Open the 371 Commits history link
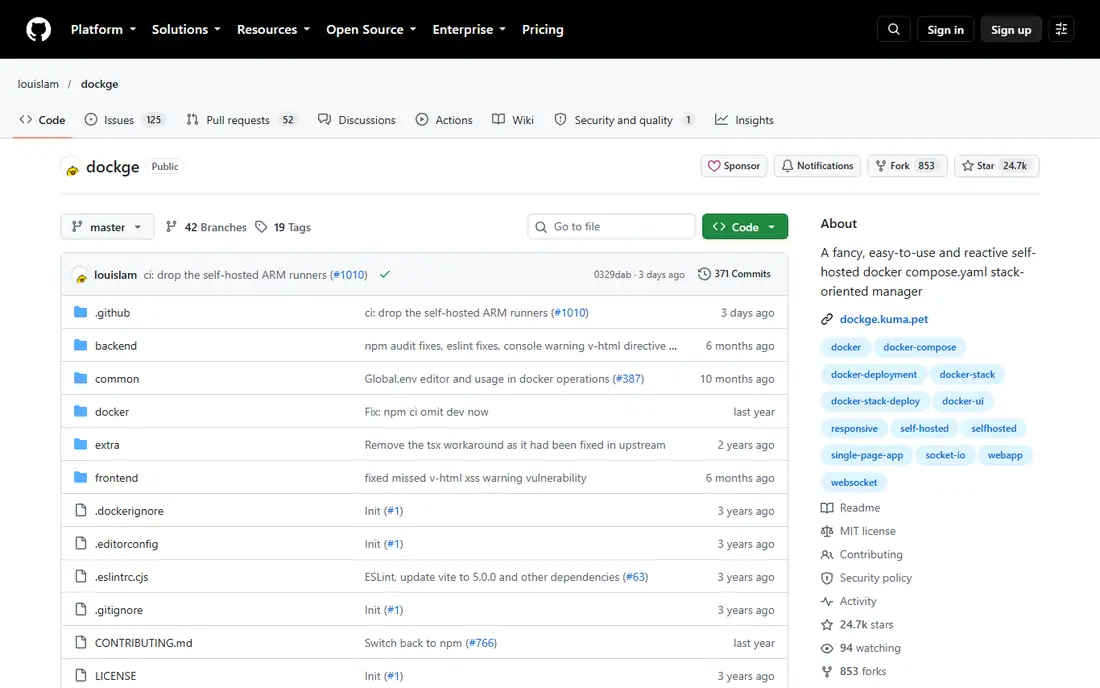1100x688 pixels. pos(735,274)
